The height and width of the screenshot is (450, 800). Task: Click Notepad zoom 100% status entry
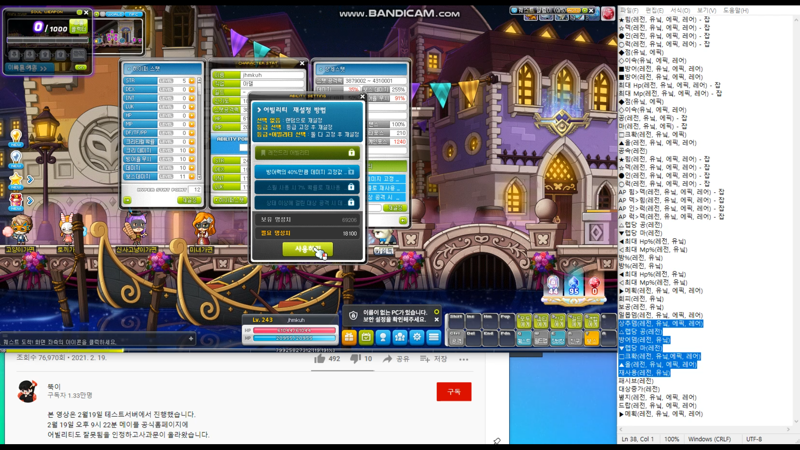(x=671, y=439)
